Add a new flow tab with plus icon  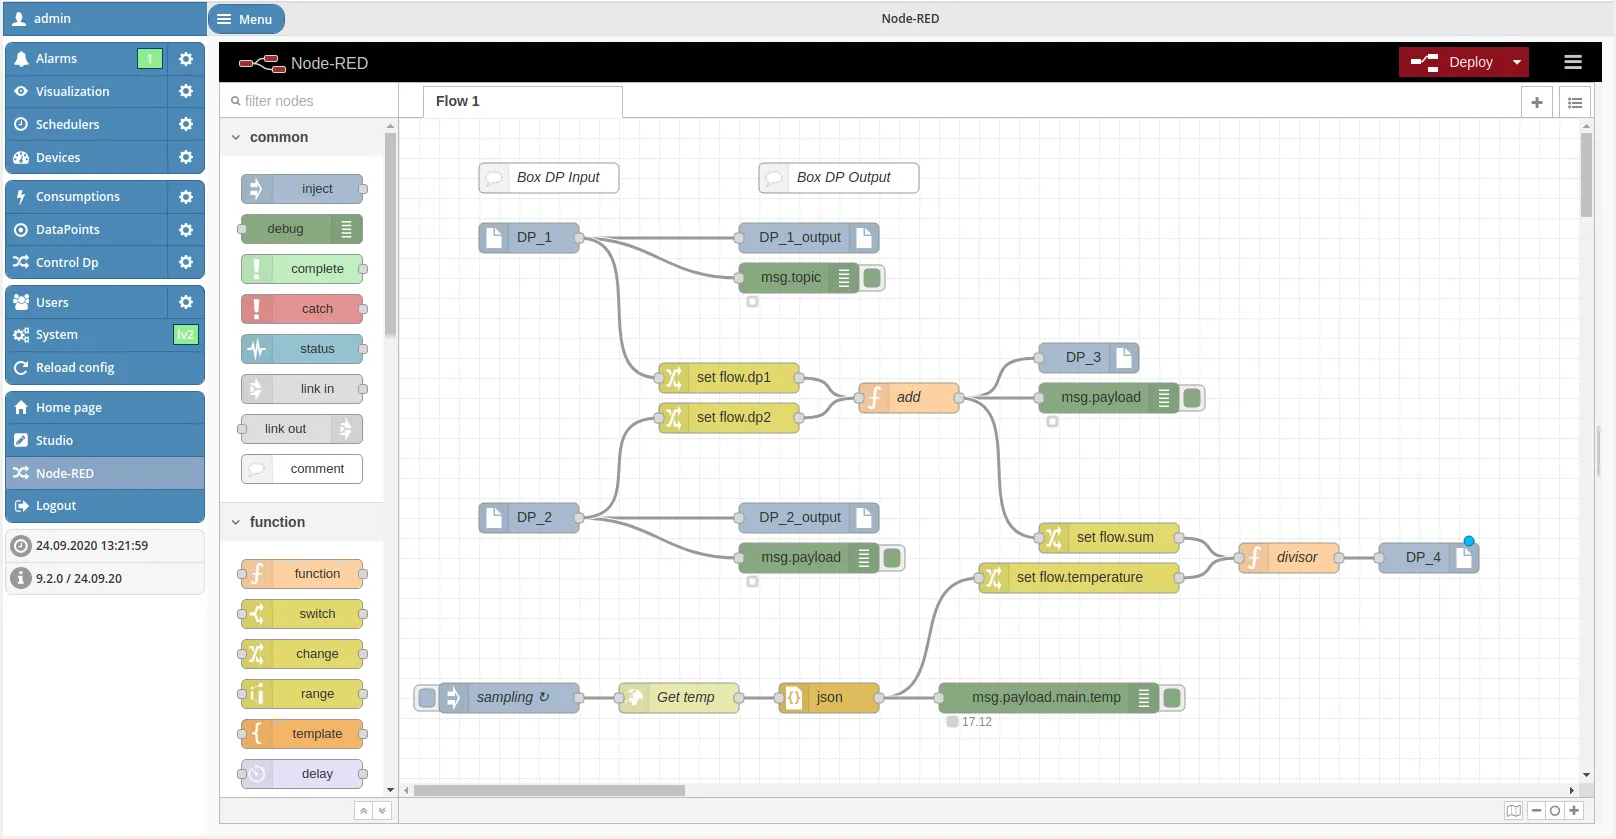(1537, 102)
